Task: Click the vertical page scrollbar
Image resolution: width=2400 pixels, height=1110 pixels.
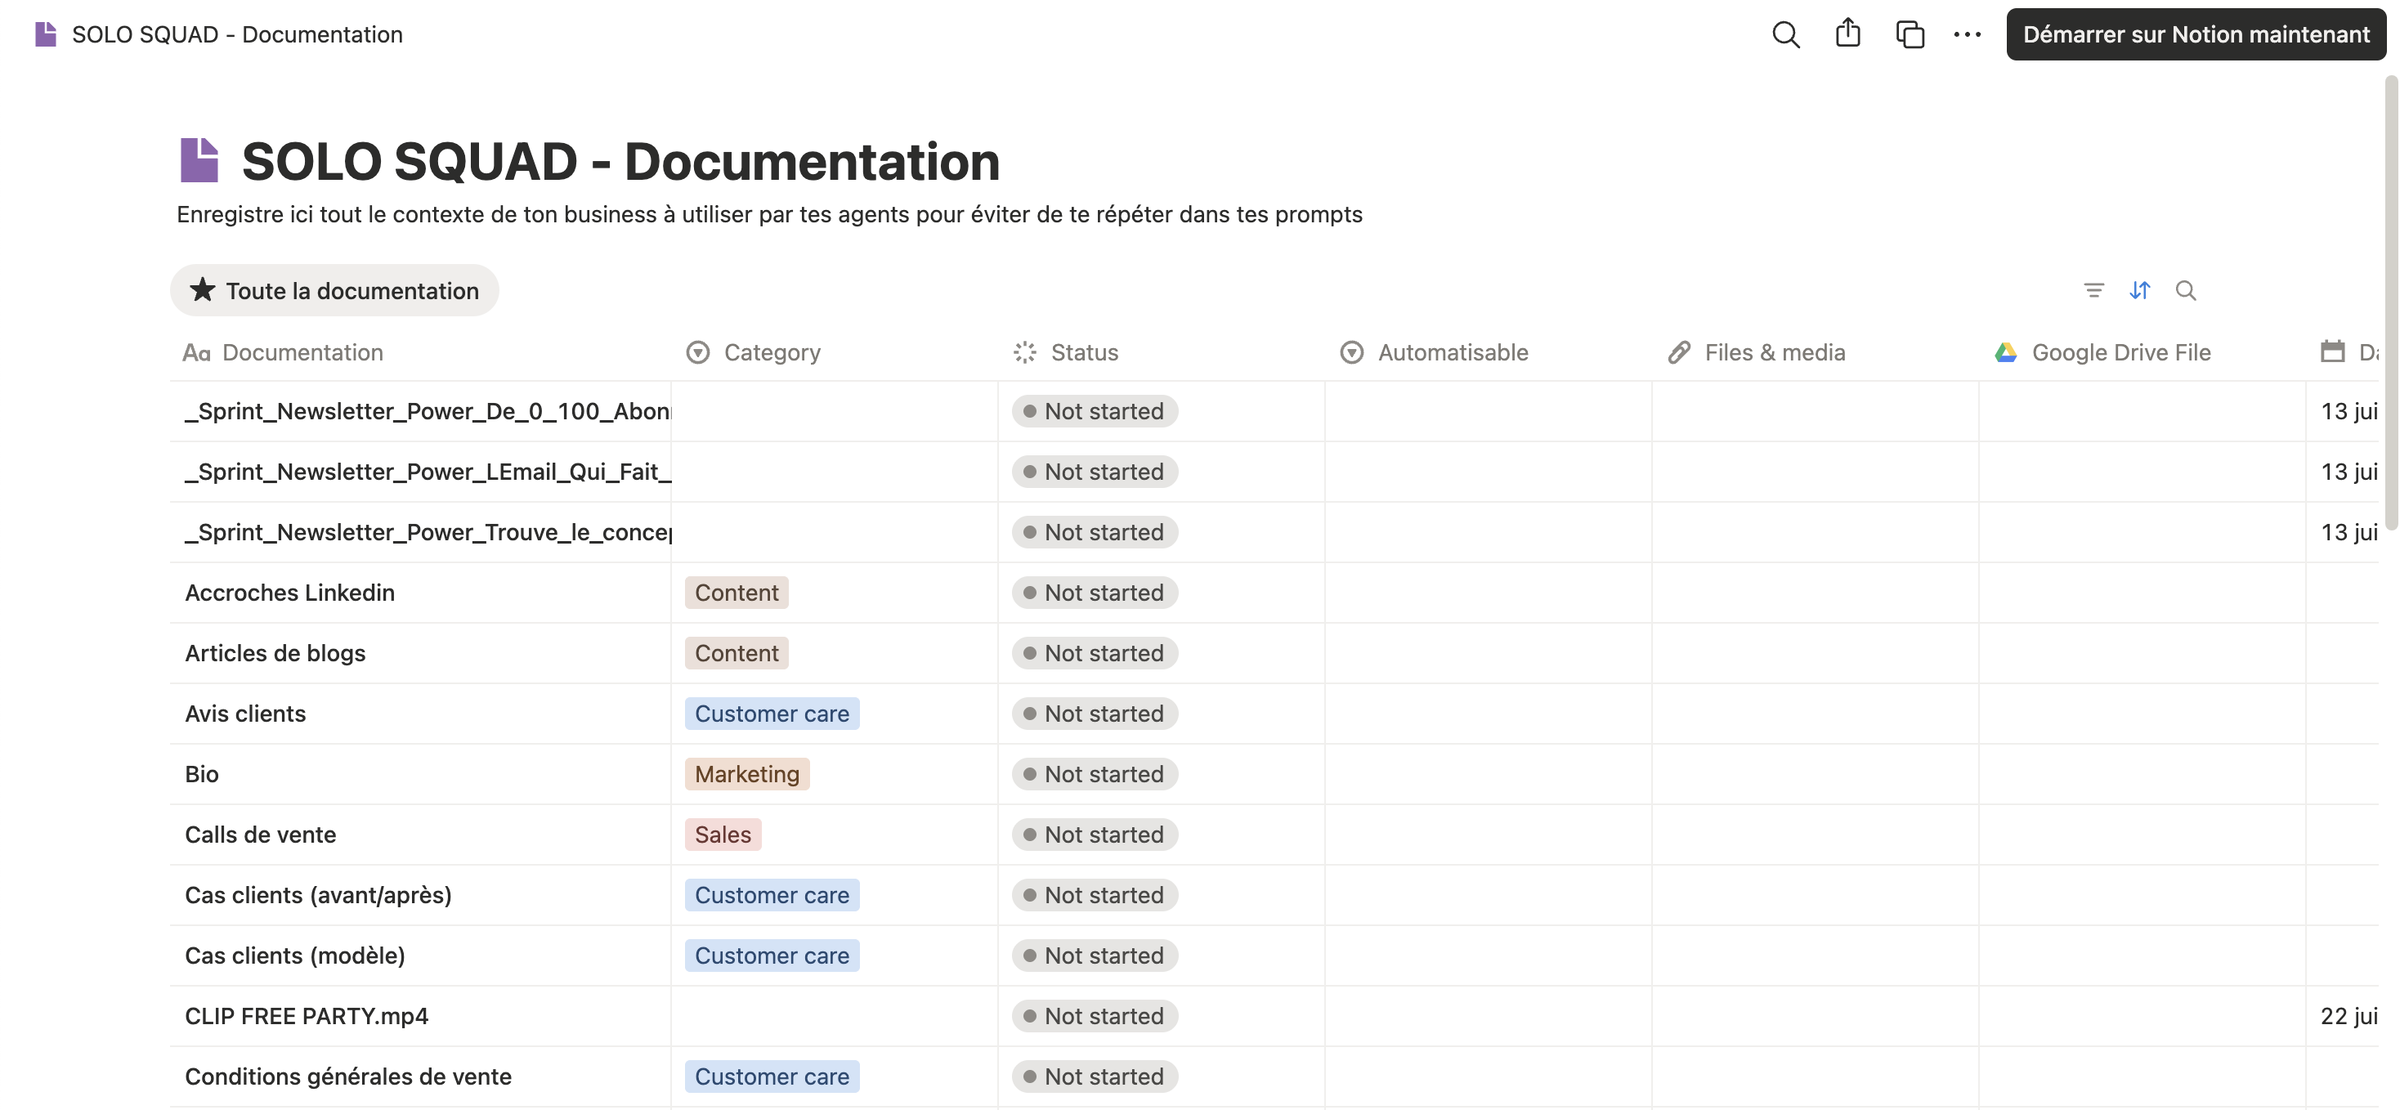Action: [2391, 302]
